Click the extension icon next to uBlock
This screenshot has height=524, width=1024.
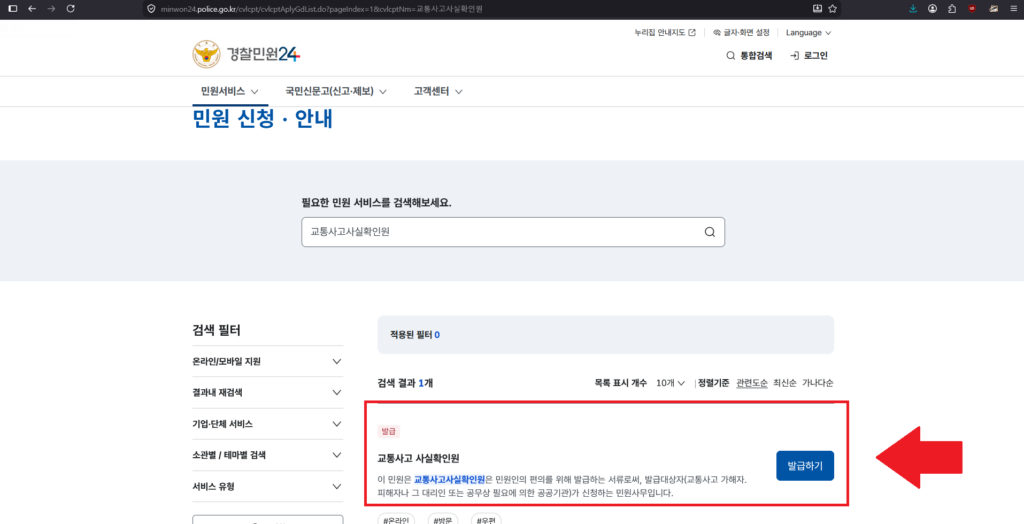coord(994,9)
